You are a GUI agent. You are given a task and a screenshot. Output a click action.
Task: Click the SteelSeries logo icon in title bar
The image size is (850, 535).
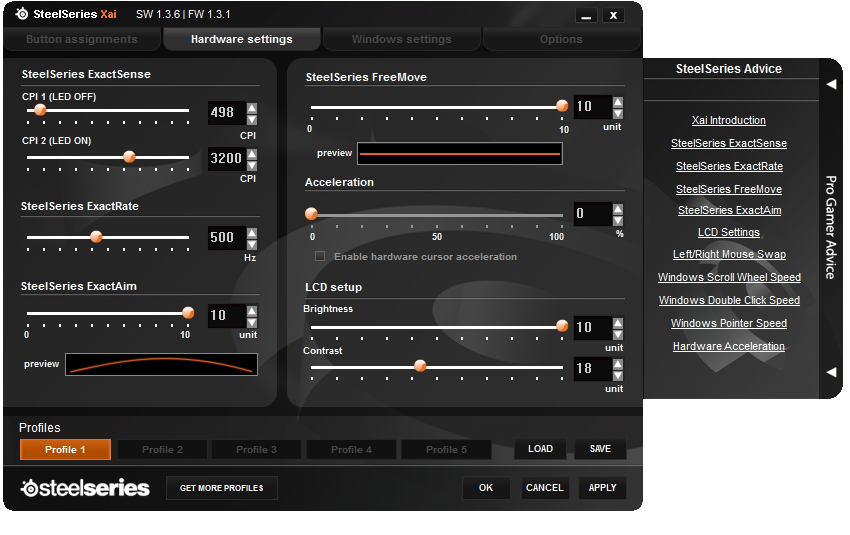tap(22, 14)
